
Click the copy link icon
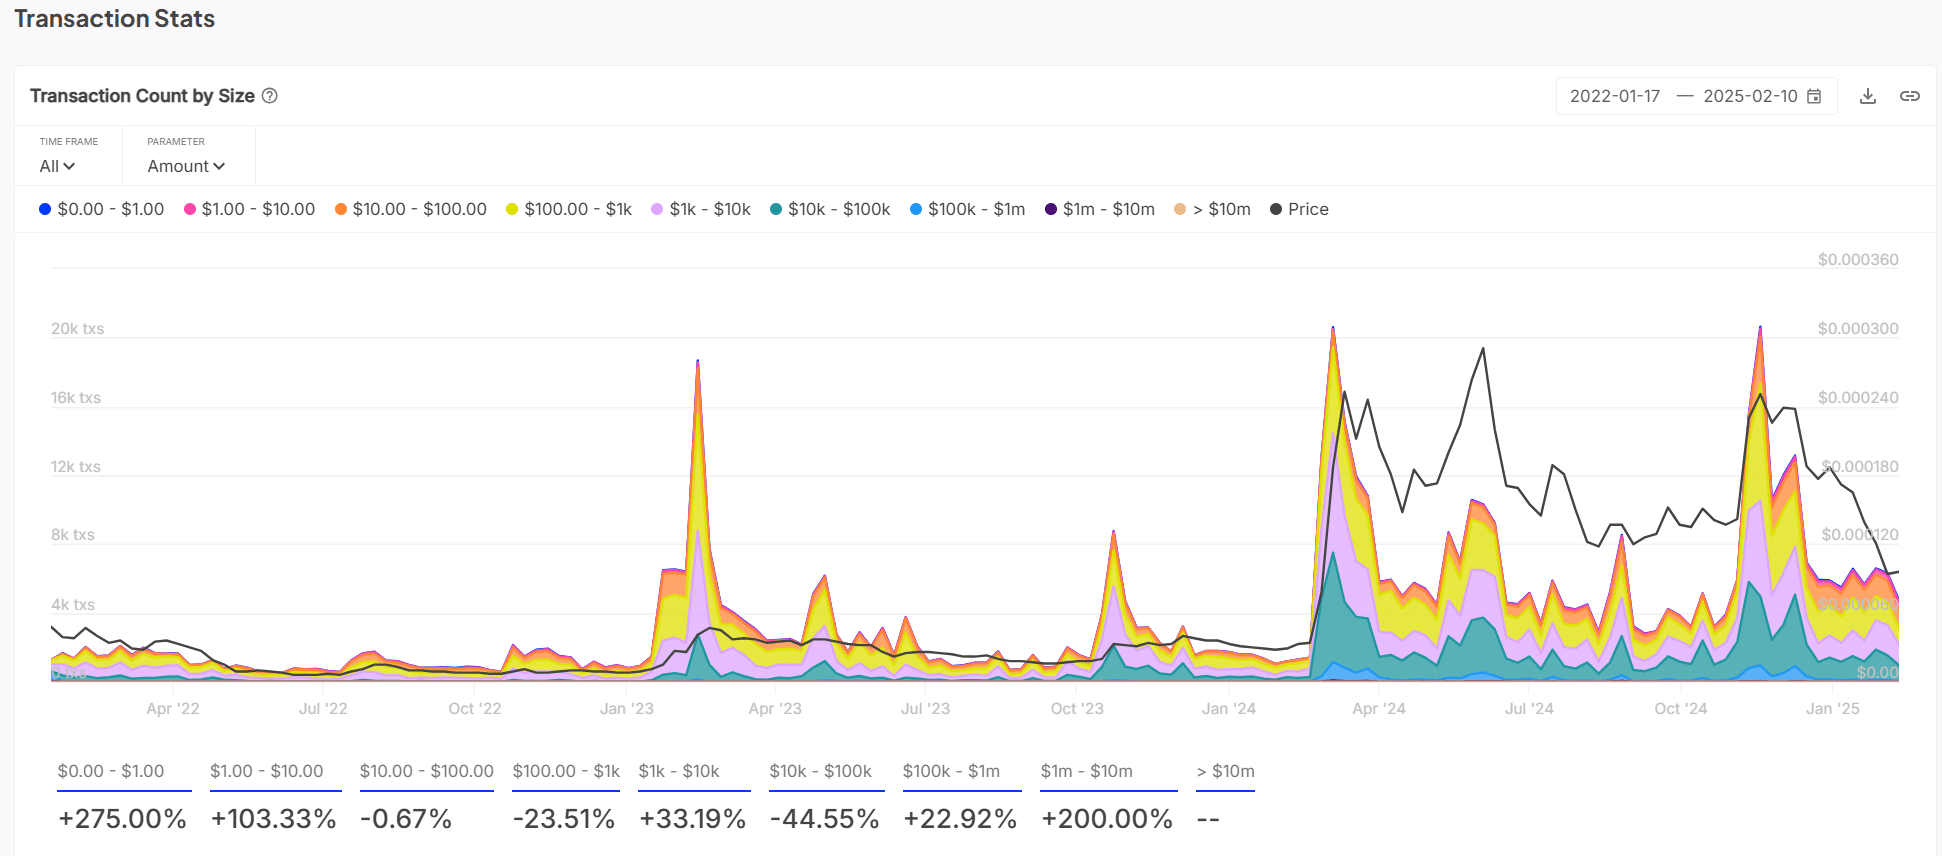1909,96
